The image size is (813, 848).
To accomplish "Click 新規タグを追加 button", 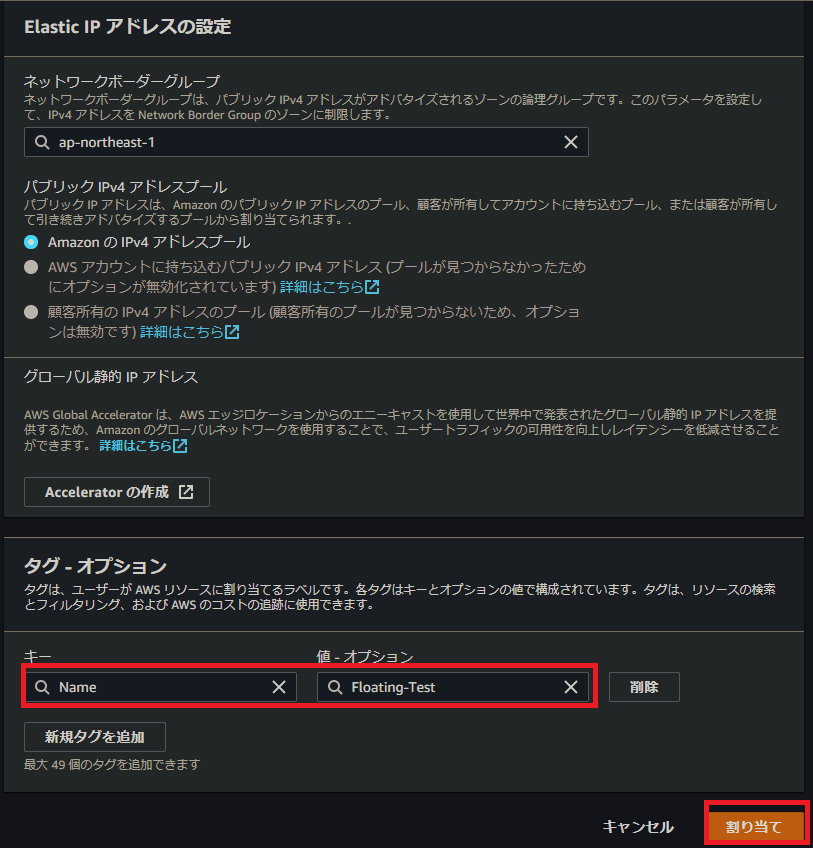I will (95, 737).
